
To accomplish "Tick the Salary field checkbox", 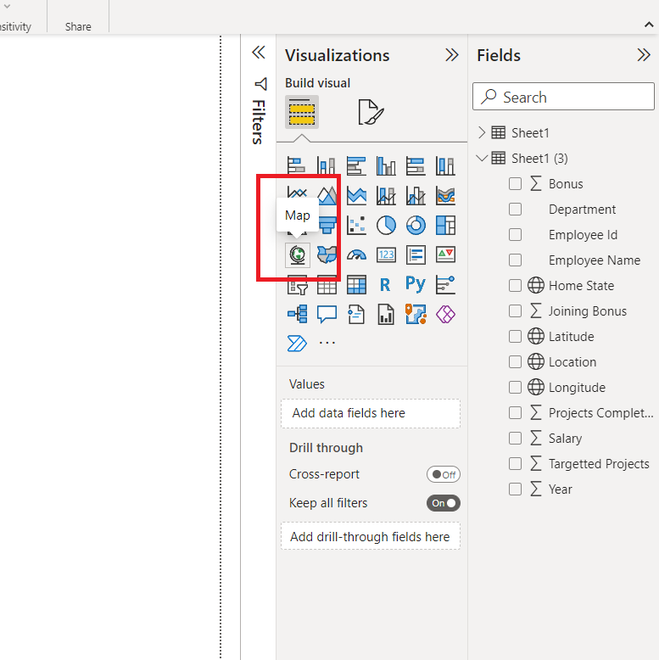I will click(515, 439).
